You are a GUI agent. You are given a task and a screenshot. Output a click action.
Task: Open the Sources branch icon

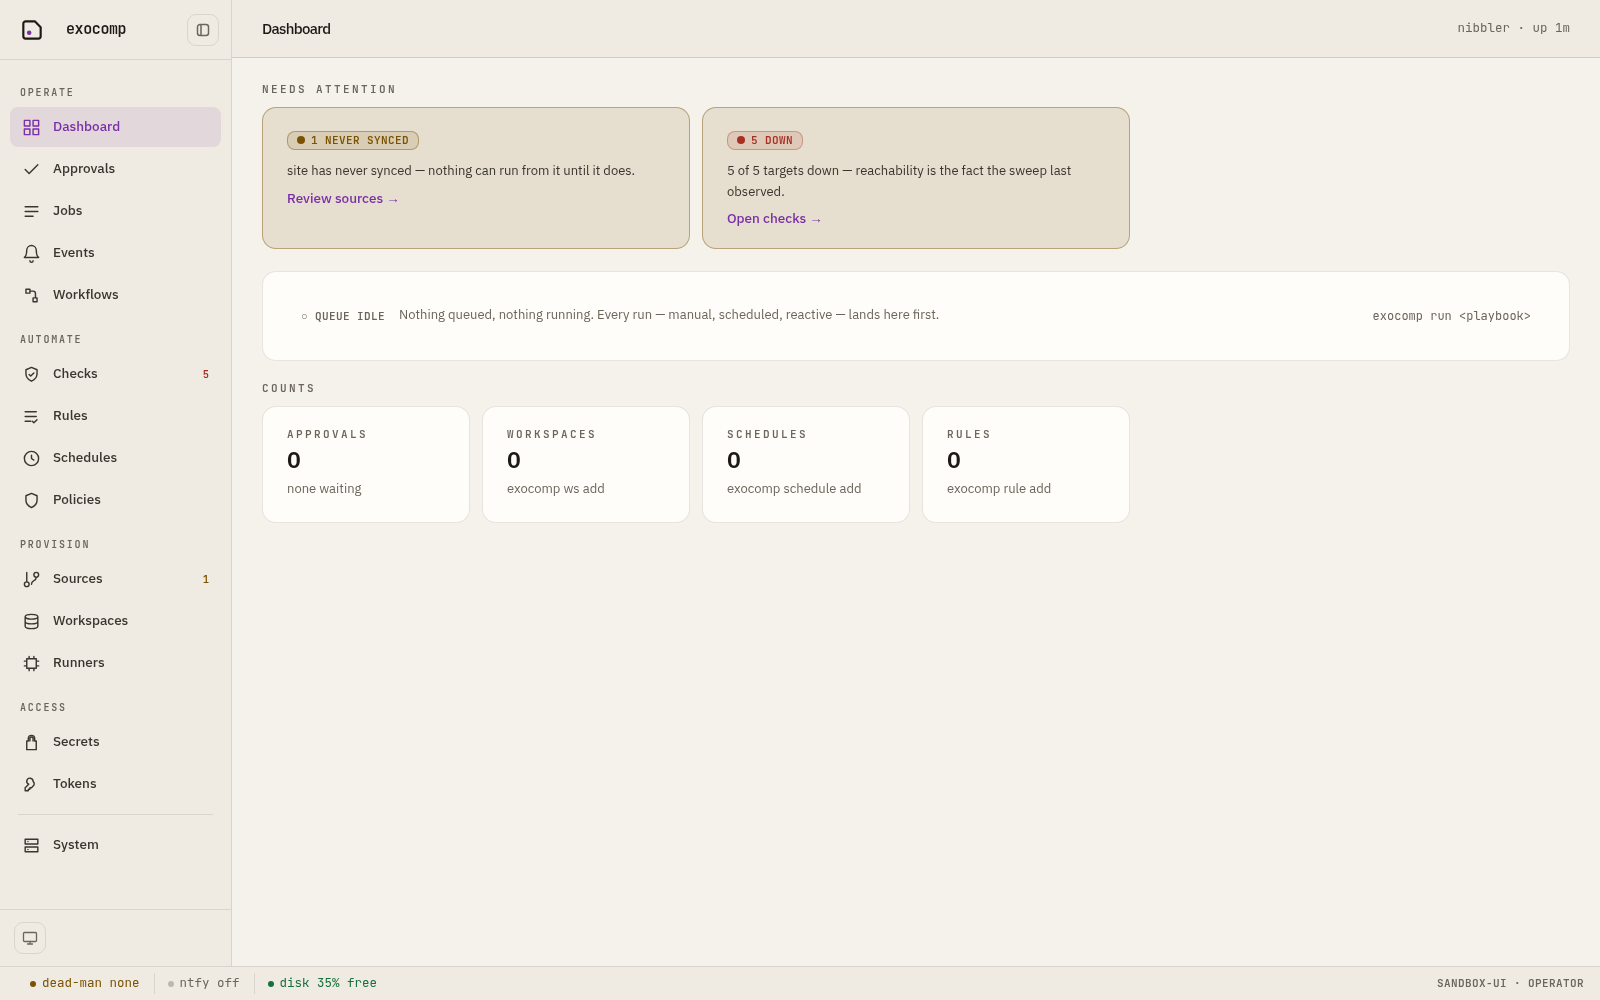[32, 579]
